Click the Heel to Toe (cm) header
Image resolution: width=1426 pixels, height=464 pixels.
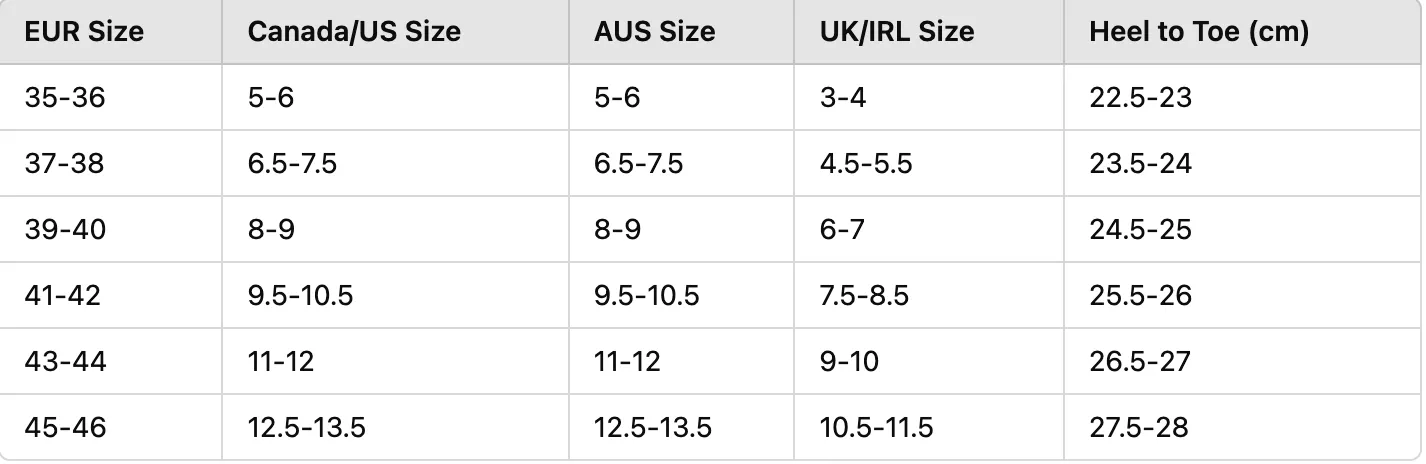click(x=1244, y=32)
